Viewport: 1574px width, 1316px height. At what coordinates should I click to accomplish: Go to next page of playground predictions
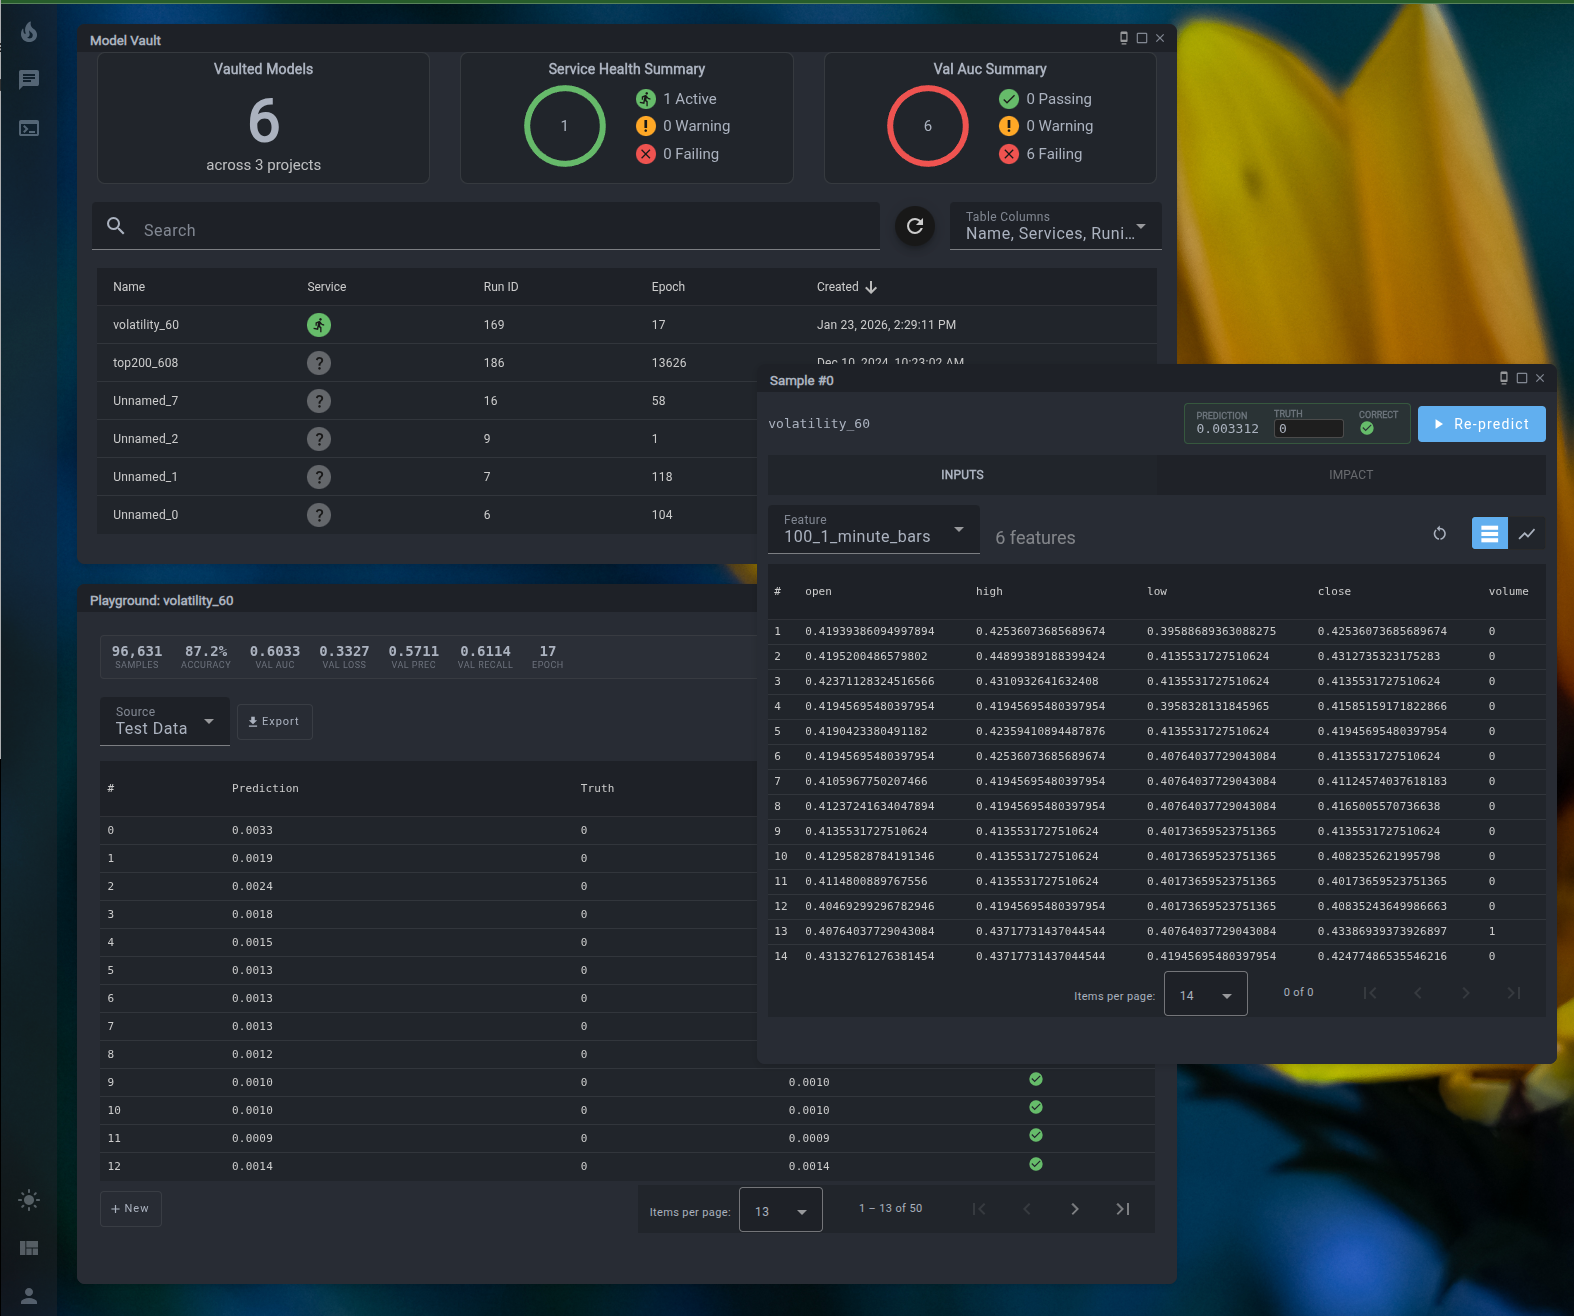(x=1074, y=1209)
